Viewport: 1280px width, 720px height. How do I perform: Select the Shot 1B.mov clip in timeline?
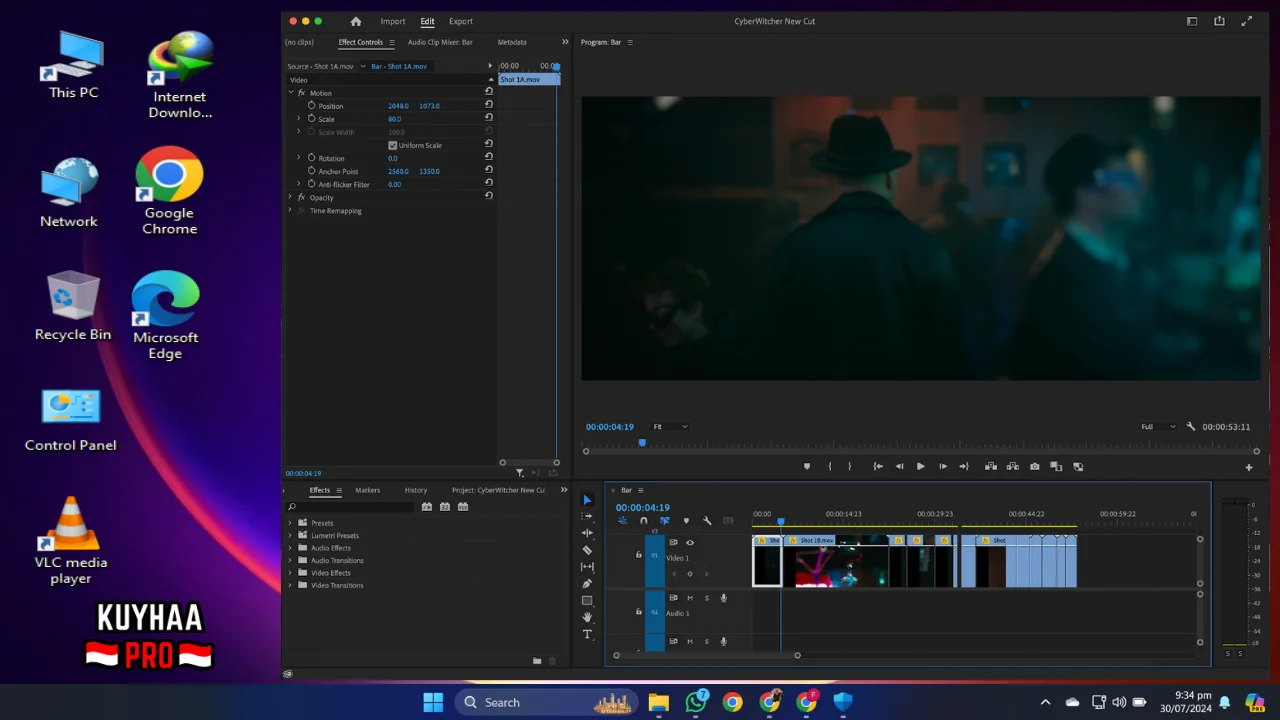point(836,562)
